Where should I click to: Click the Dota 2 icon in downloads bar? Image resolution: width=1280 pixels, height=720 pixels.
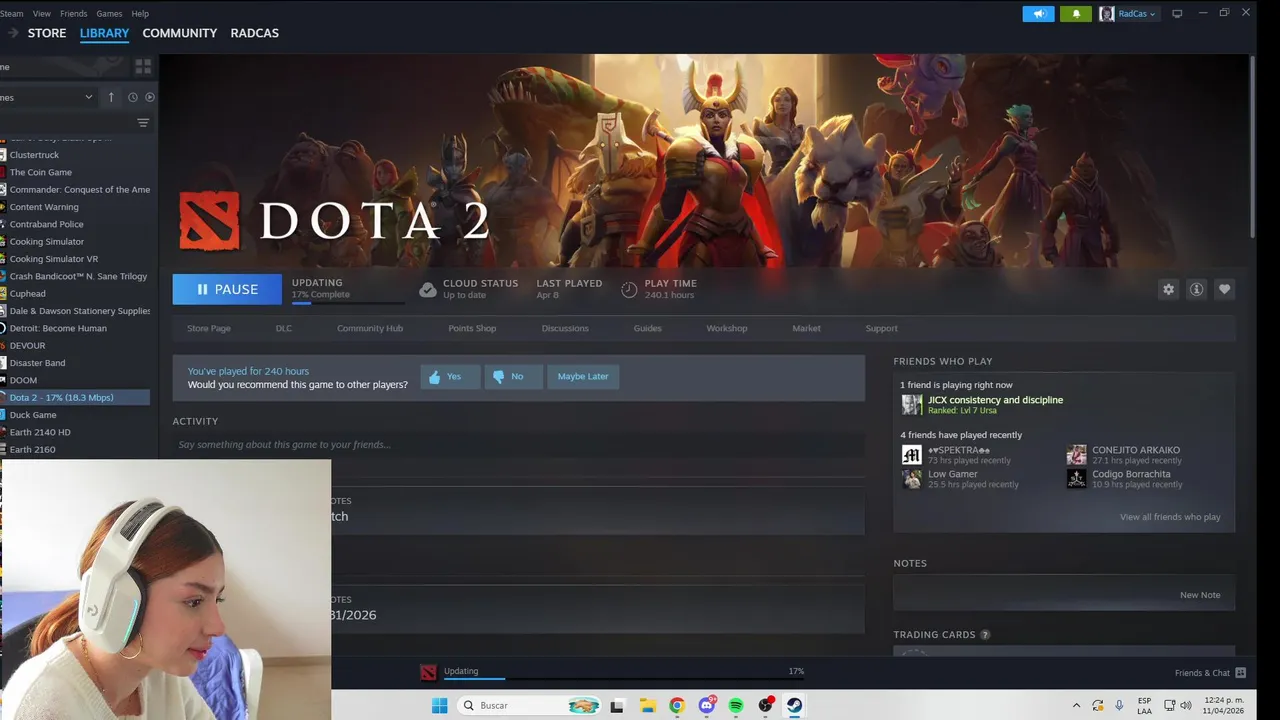pyautogui.click(x=428, y=672)
